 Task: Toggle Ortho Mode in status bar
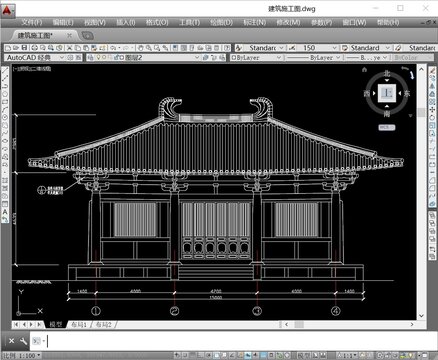coord(200,355)
